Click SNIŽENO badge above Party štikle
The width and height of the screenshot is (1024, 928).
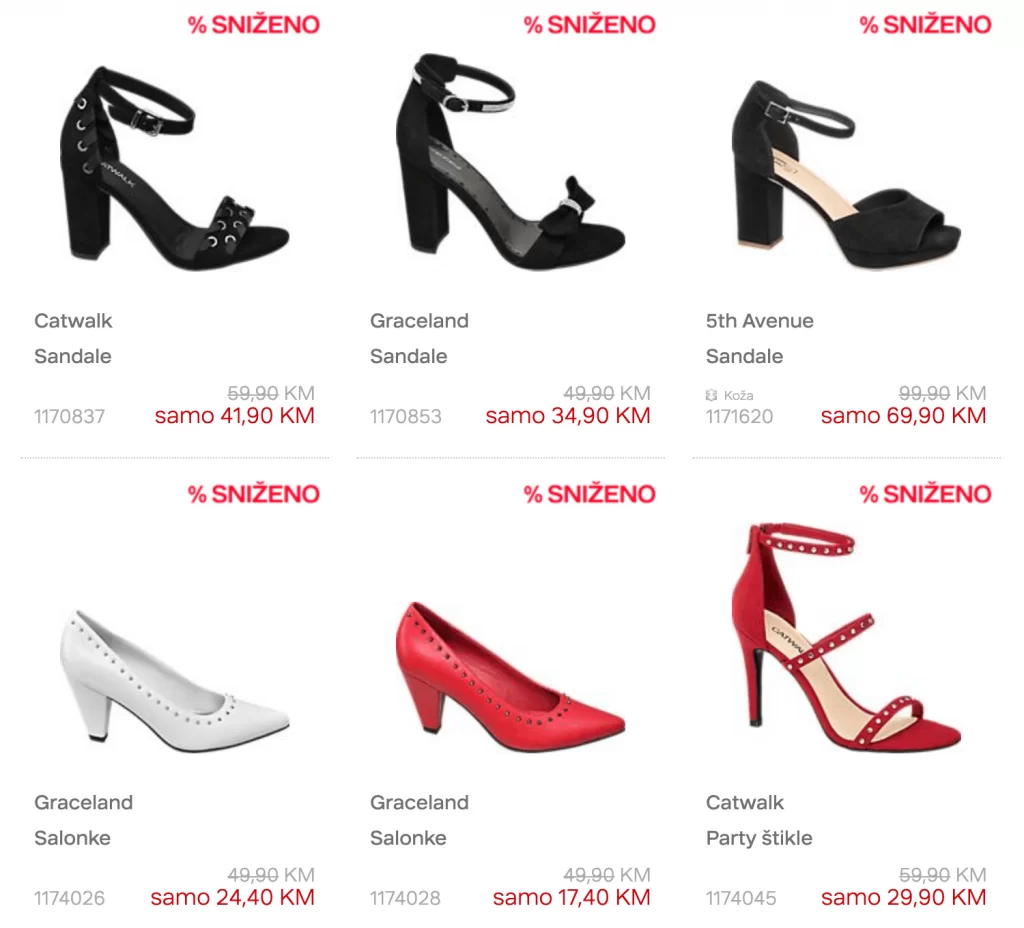point(925,494)
